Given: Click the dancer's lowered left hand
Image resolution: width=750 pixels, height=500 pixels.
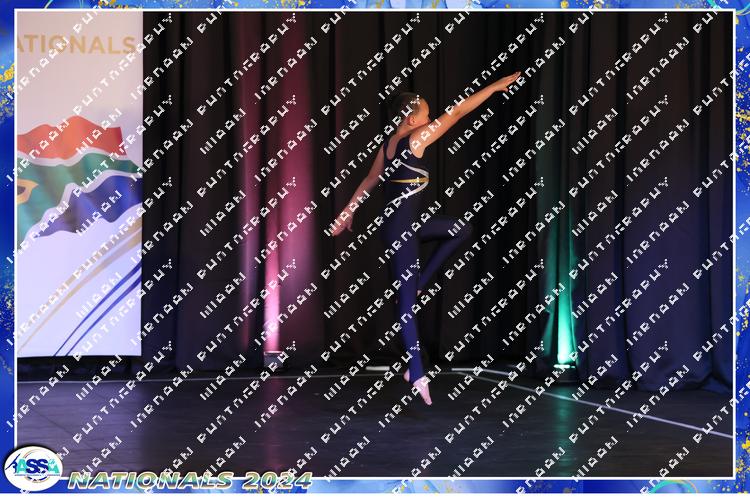Looking at the screenshot, I should pyautogui.click(x=339, y=225).
